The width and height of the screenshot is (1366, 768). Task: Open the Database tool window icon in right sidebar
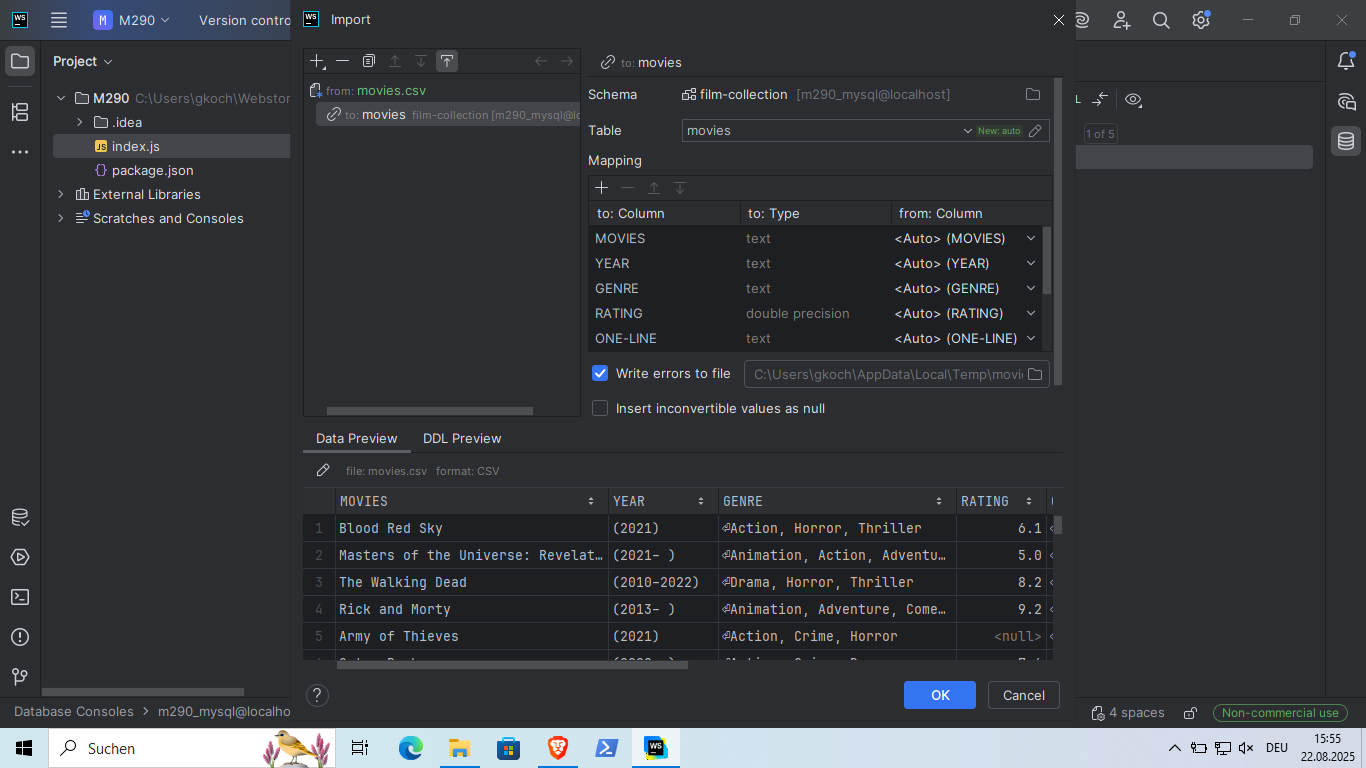[x=1346, y=141]
